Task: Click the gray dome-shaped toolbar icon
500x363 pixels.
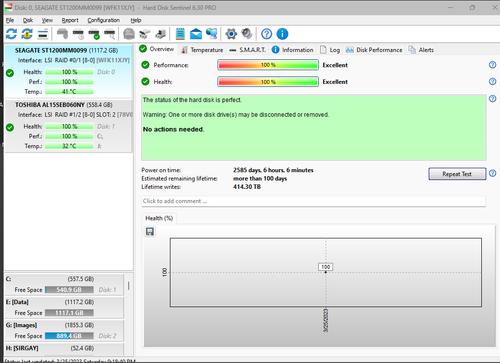Action: pos(129,34)
